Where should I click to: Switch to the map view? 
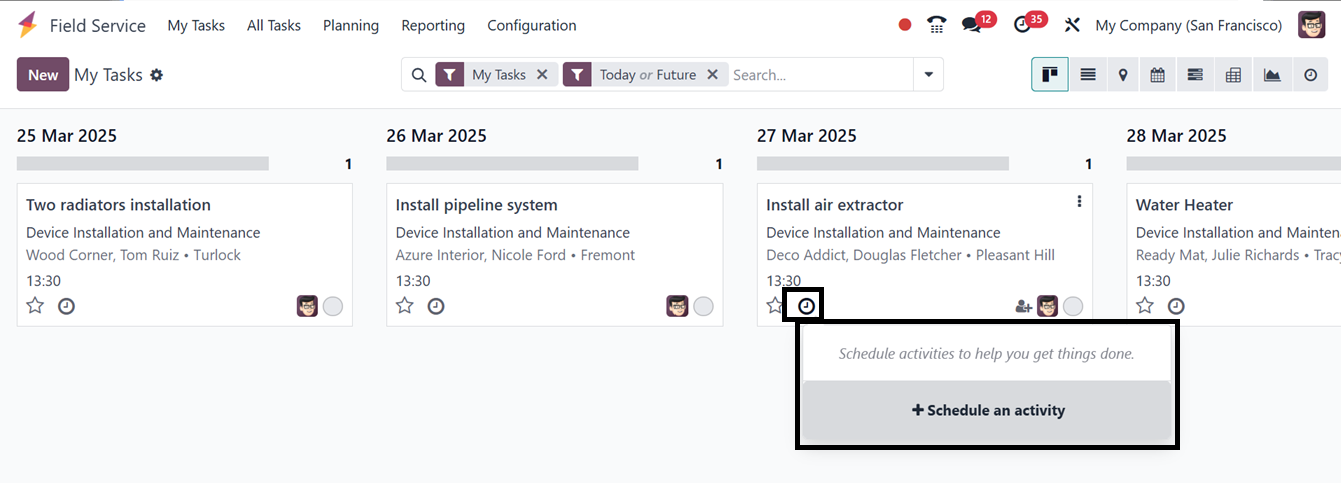(1123, 75)
